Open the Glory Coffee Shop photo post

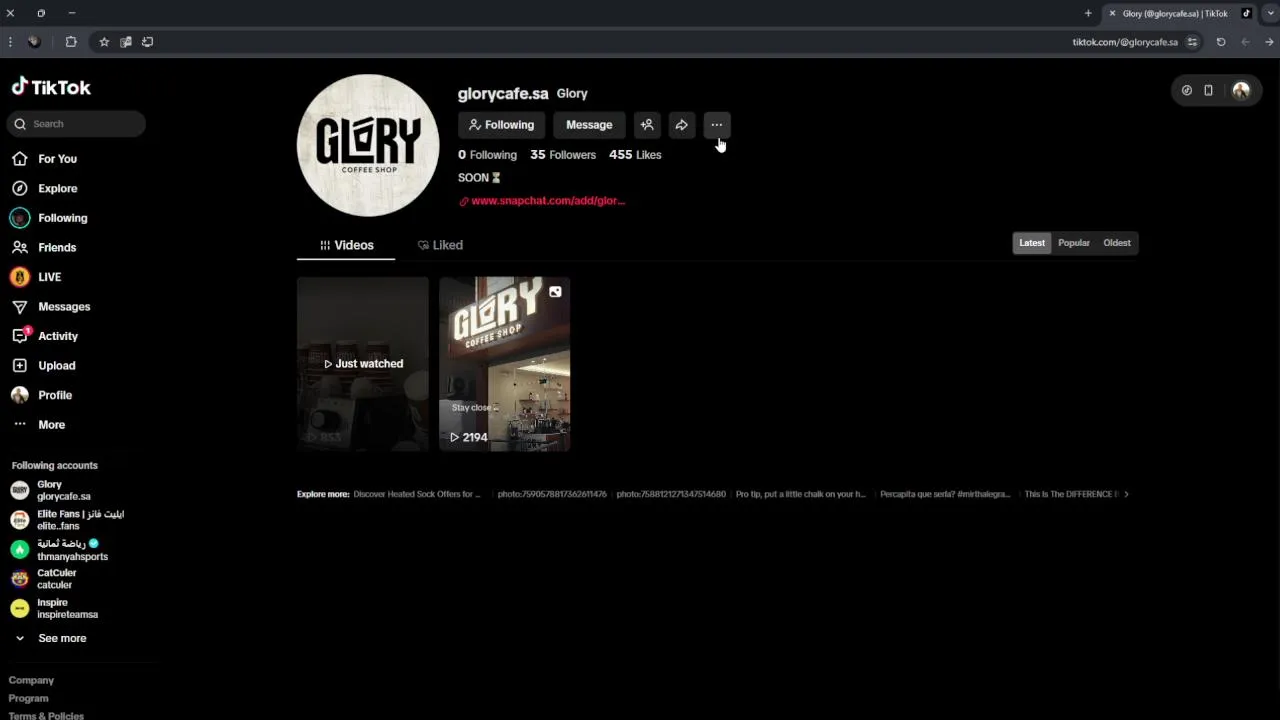(x=505, y=364)
